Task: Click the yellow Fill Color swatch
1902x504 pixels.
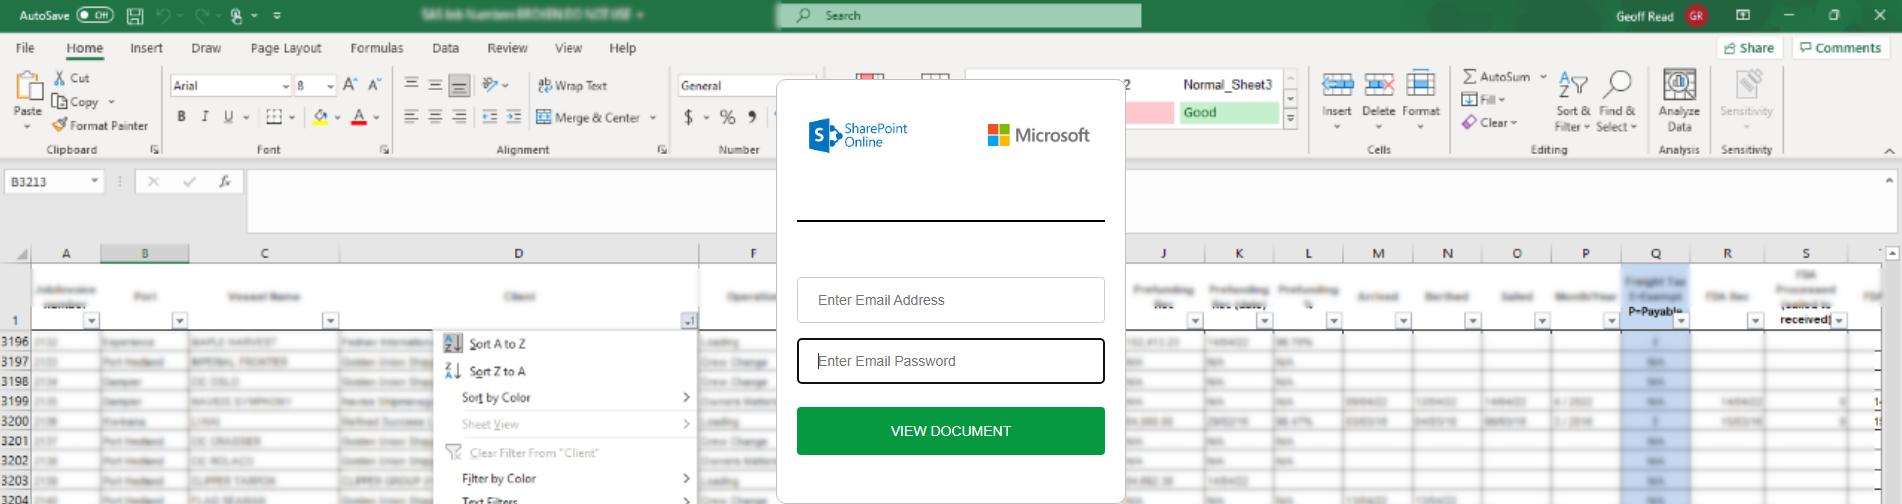Action: [x=320, y=117]
